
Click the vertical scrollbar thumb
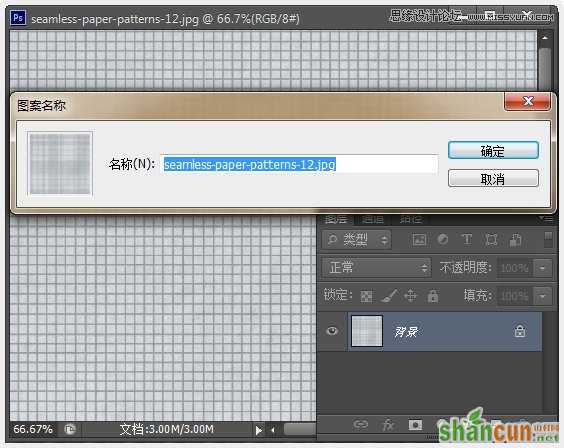tap(545, 68)
